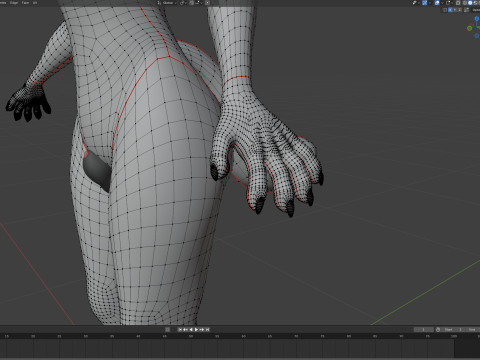
Task: Jump to next keyframe
Action: click(x=202, y=329)
